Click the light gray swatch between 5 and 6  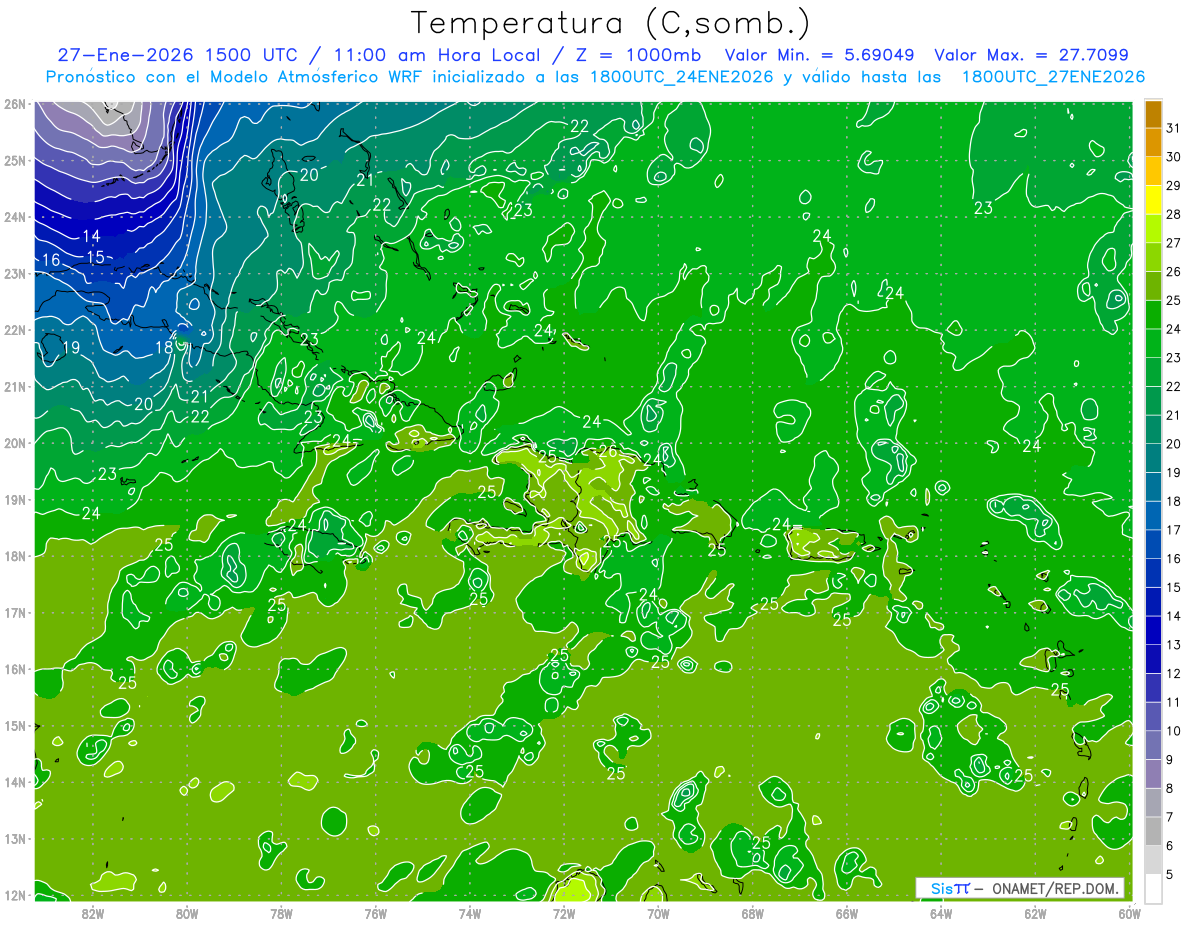click(1153, 860)
